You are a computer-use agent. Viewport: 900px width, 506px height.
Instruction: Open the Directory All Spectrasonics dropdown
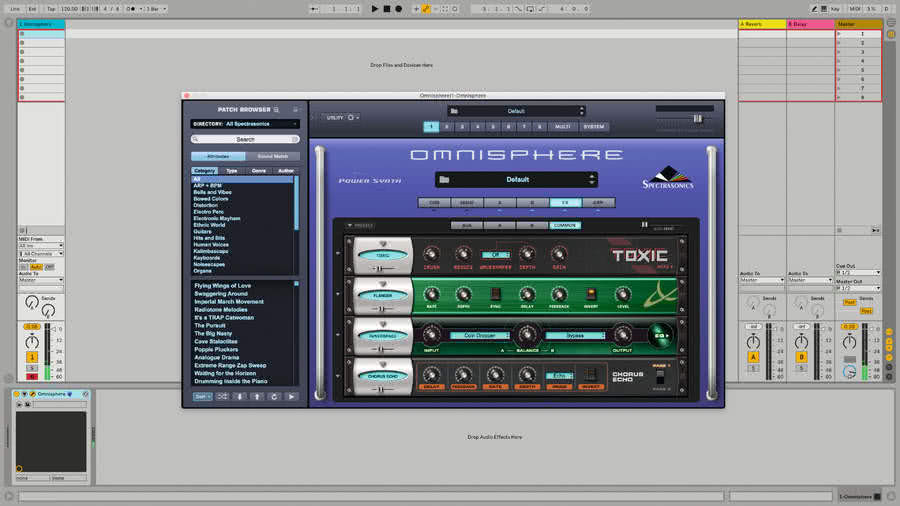pos(245,124)
